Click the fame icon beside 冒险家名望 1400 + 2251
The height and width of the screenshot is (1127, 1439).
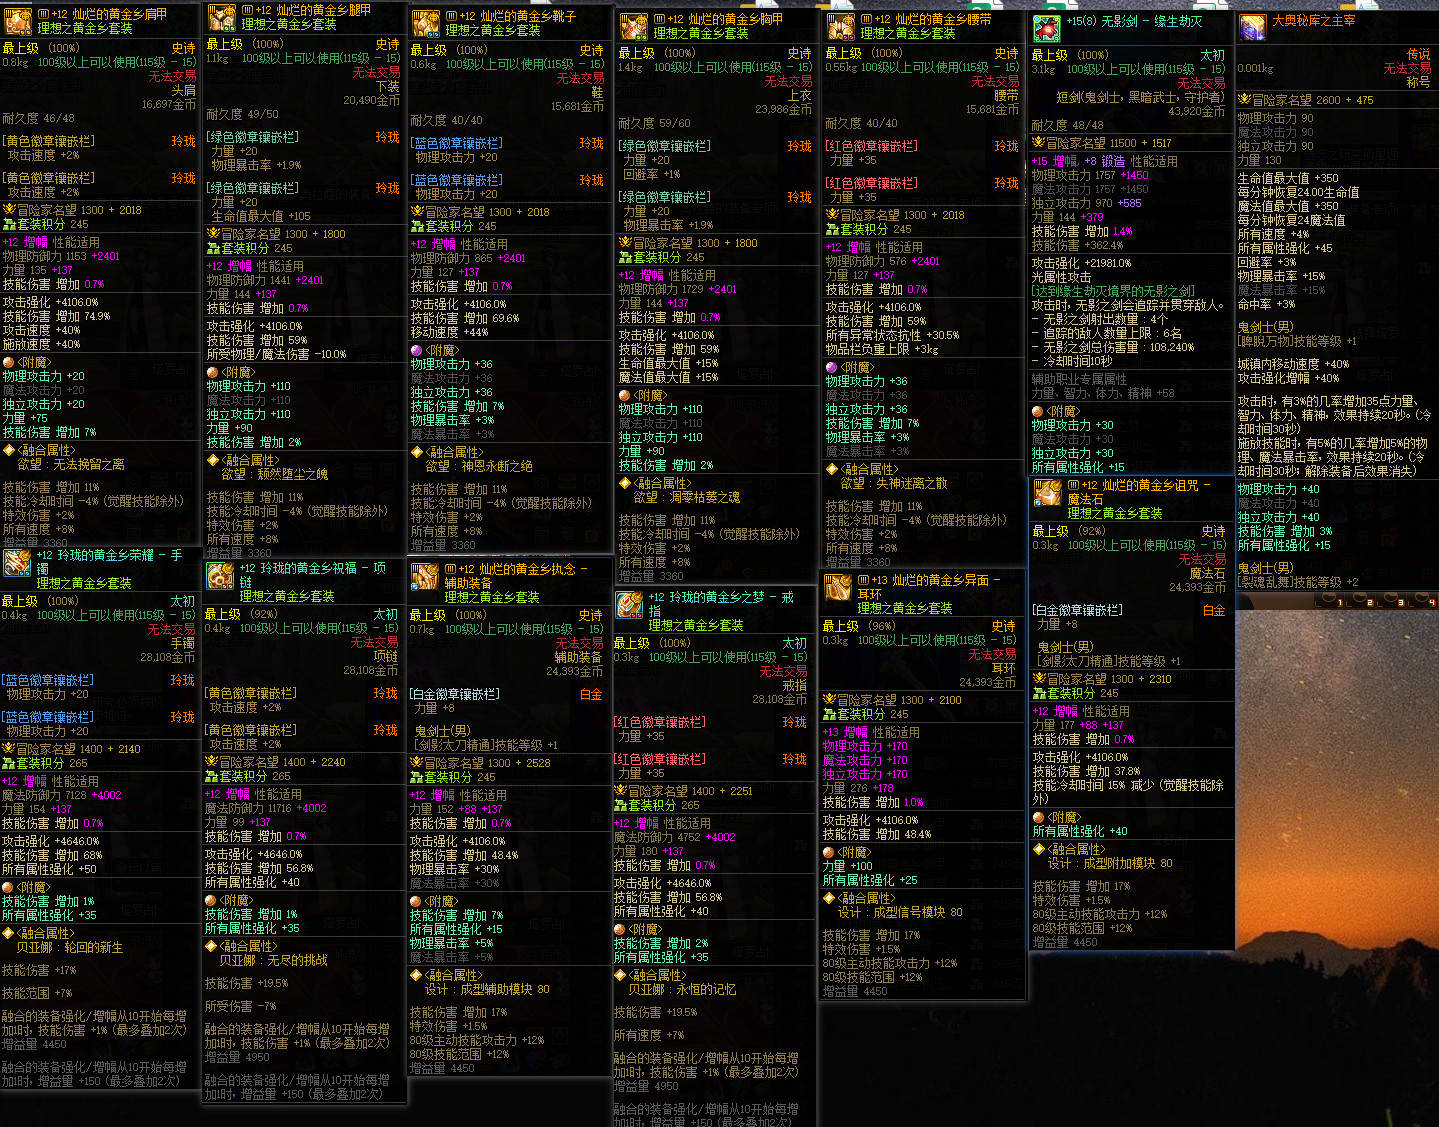[620, 791]
